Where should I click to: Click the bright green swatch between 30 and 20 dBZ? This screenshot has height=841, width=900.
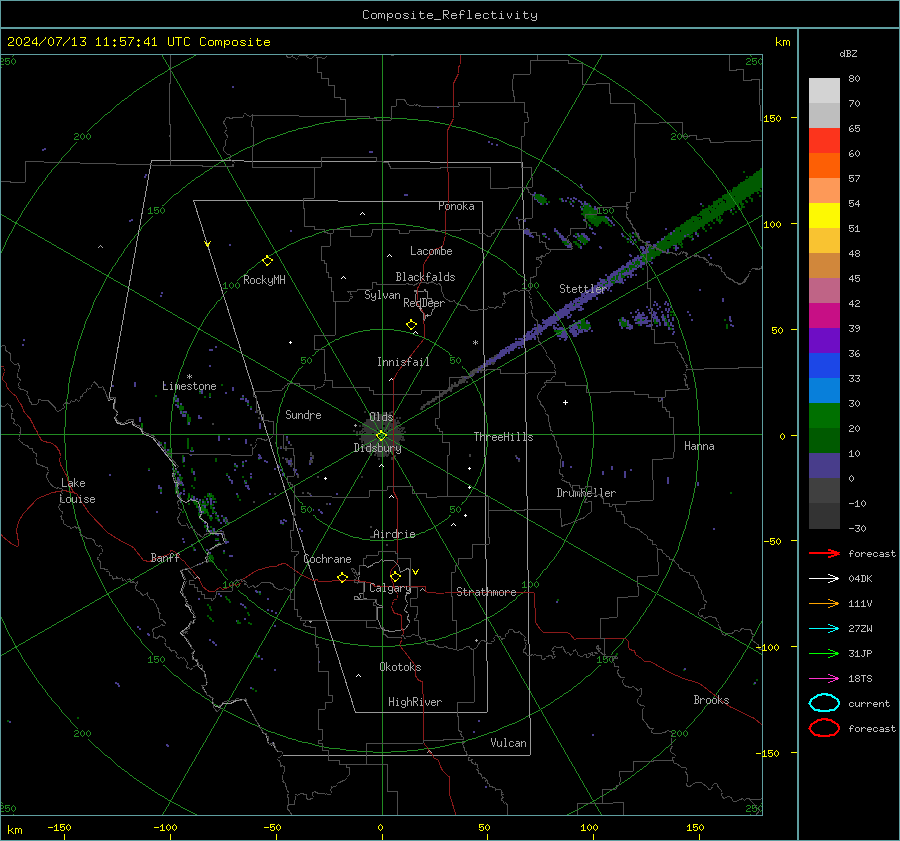click(824, 416)
